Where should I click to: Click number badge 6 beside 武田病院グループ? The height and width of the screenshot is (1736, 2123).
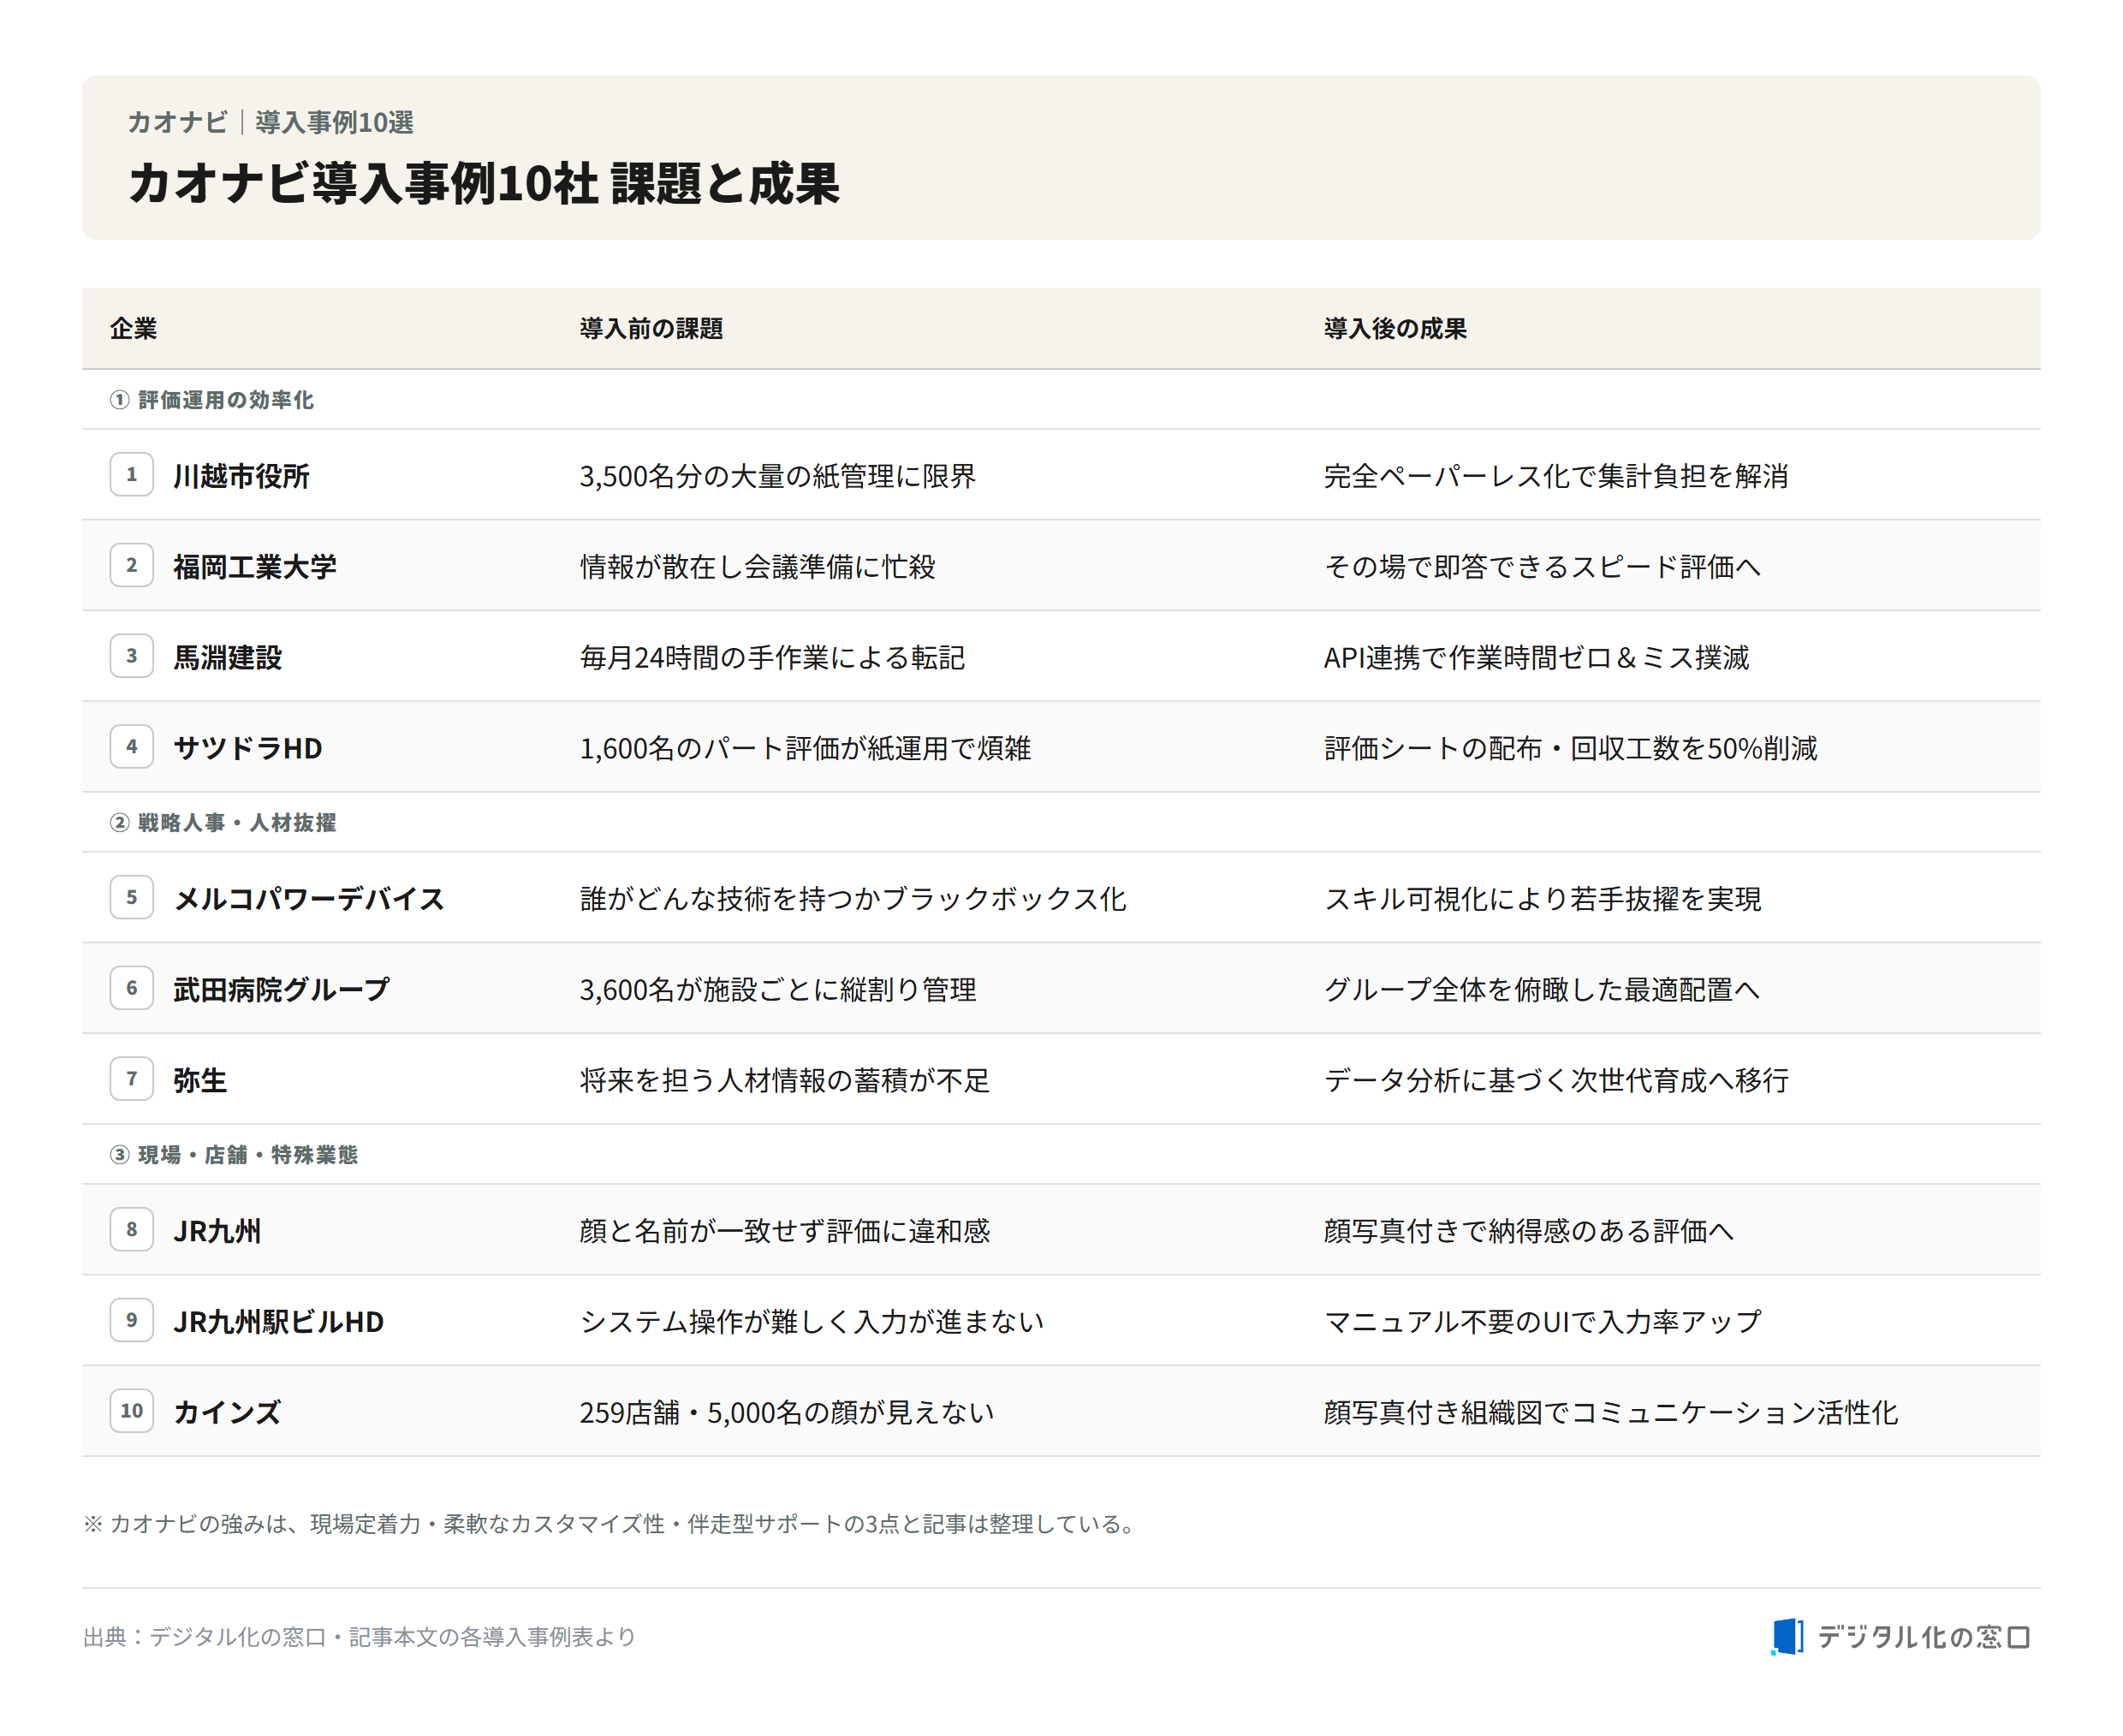[x=131, y=988]
